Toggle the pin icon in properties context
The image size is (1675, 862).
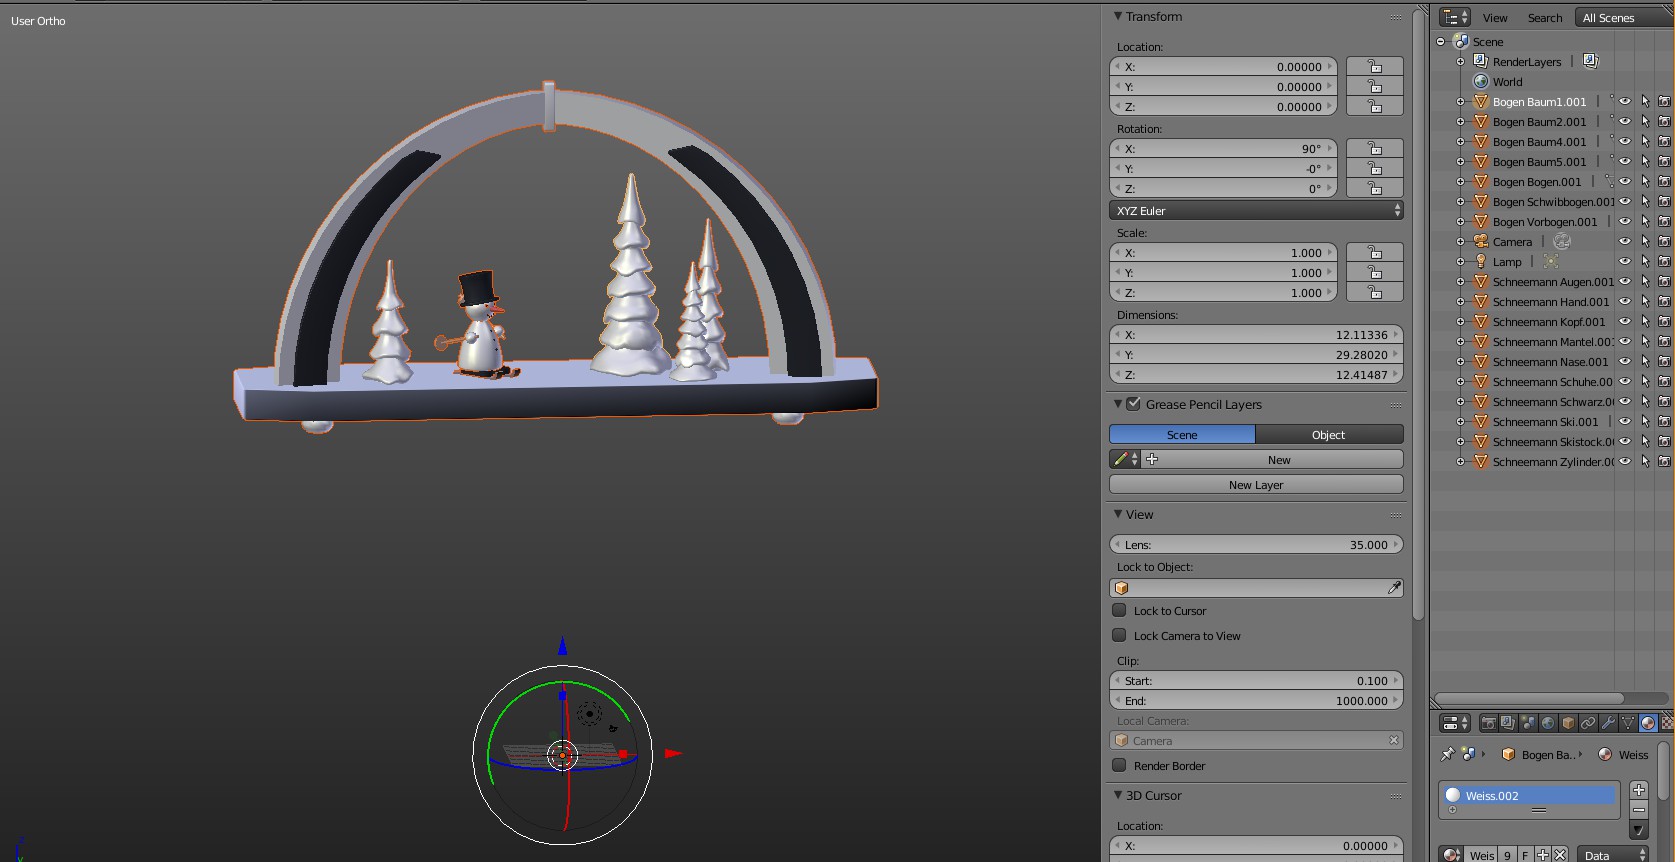click(x=1447, y=755)
